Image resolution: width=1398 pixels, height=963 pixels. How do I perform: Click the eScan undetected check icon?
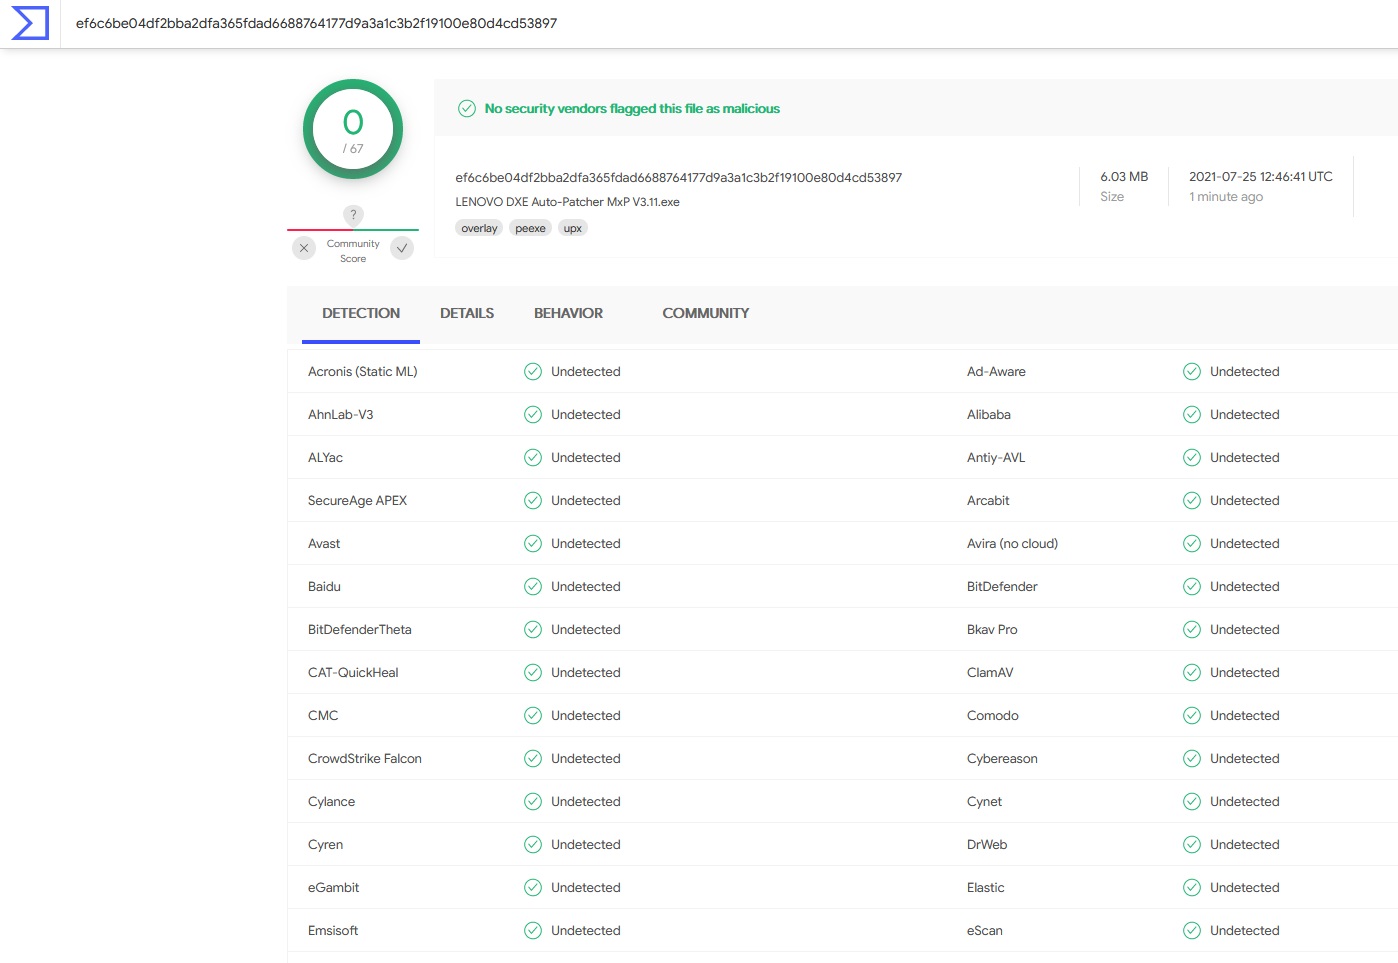coord(1192,931)
